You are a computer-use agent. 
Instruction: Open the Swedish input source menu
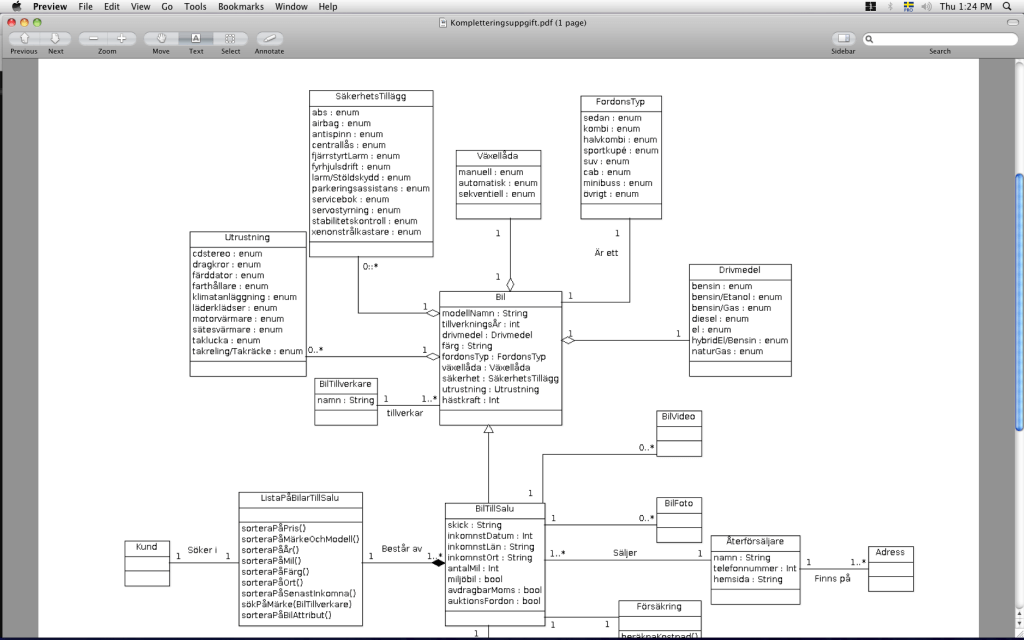click(x=908, y=6)
